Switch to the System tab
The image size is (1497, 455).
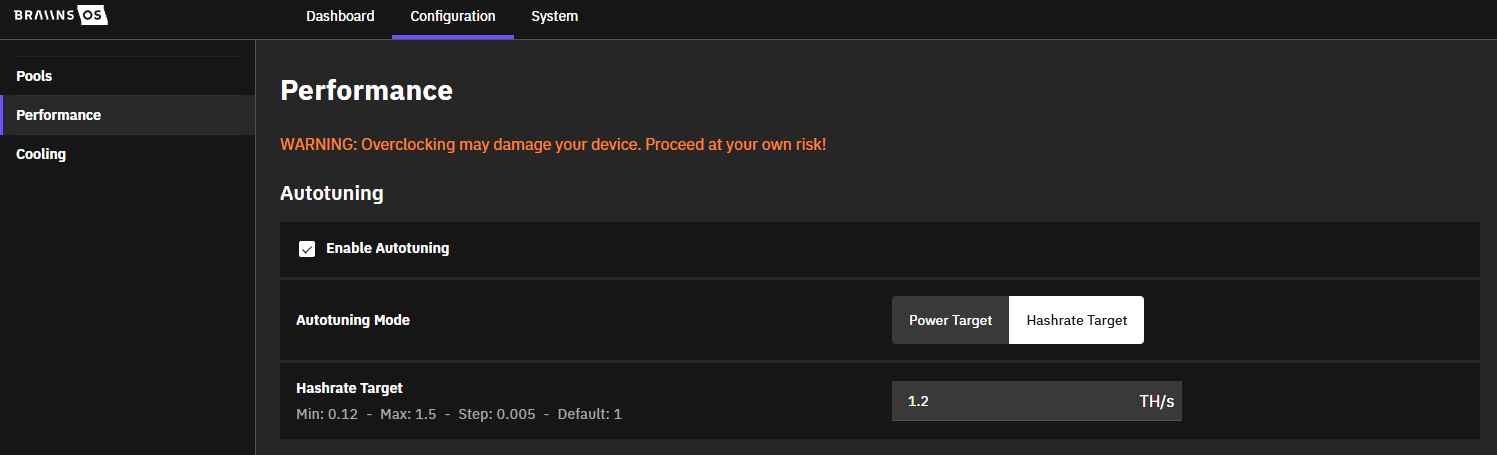[x=554, y=16]
